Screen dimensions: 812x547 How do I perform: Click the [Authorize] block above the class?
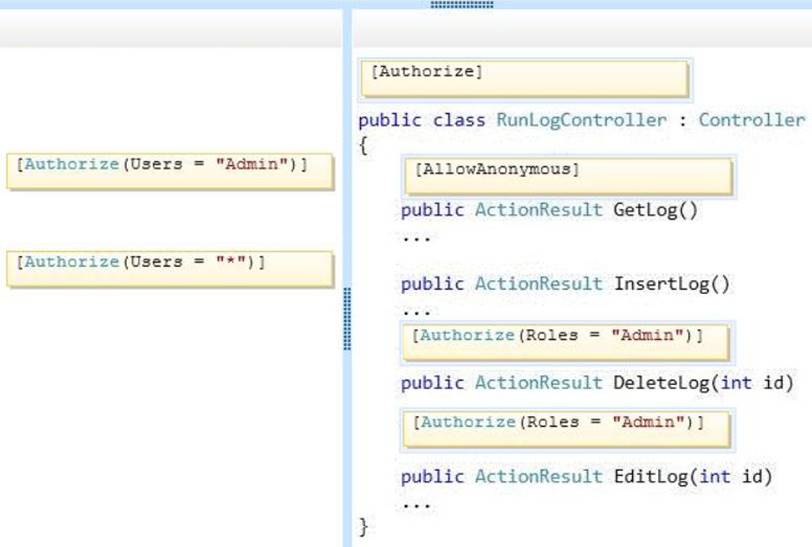coord(525,76)
